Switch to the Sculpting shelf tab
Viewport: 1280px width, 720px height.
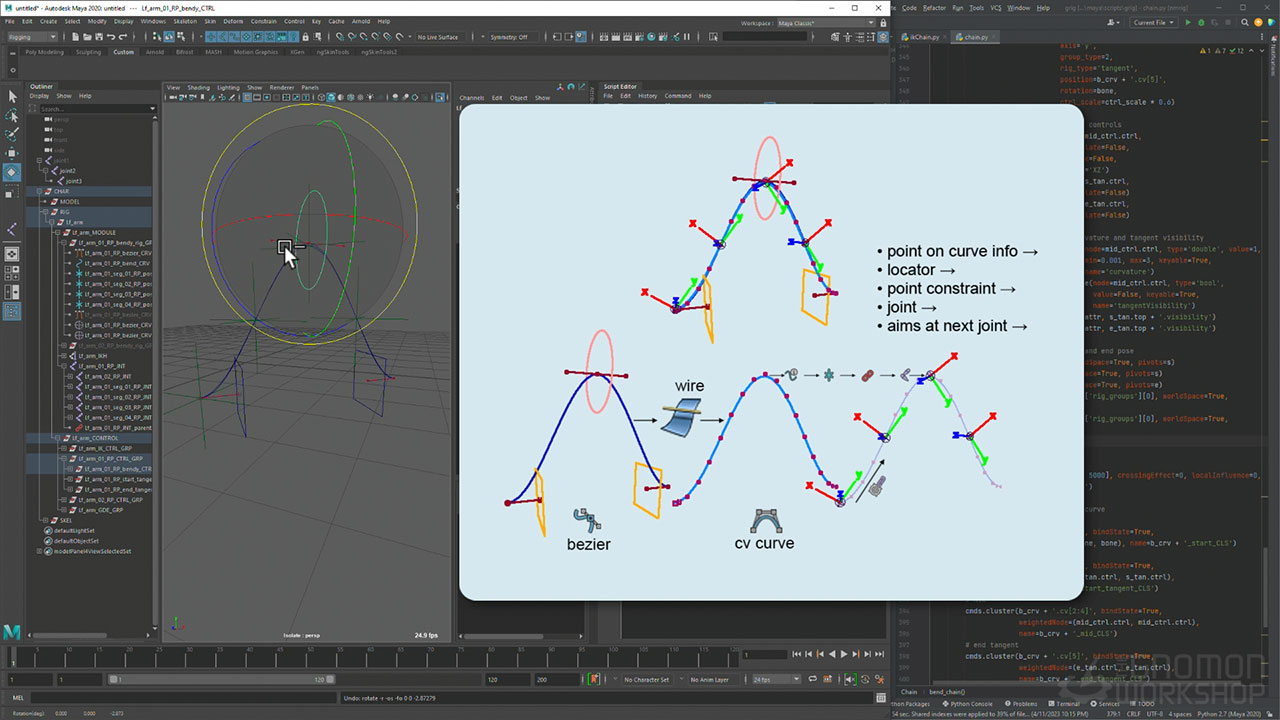tap(89, 52)
